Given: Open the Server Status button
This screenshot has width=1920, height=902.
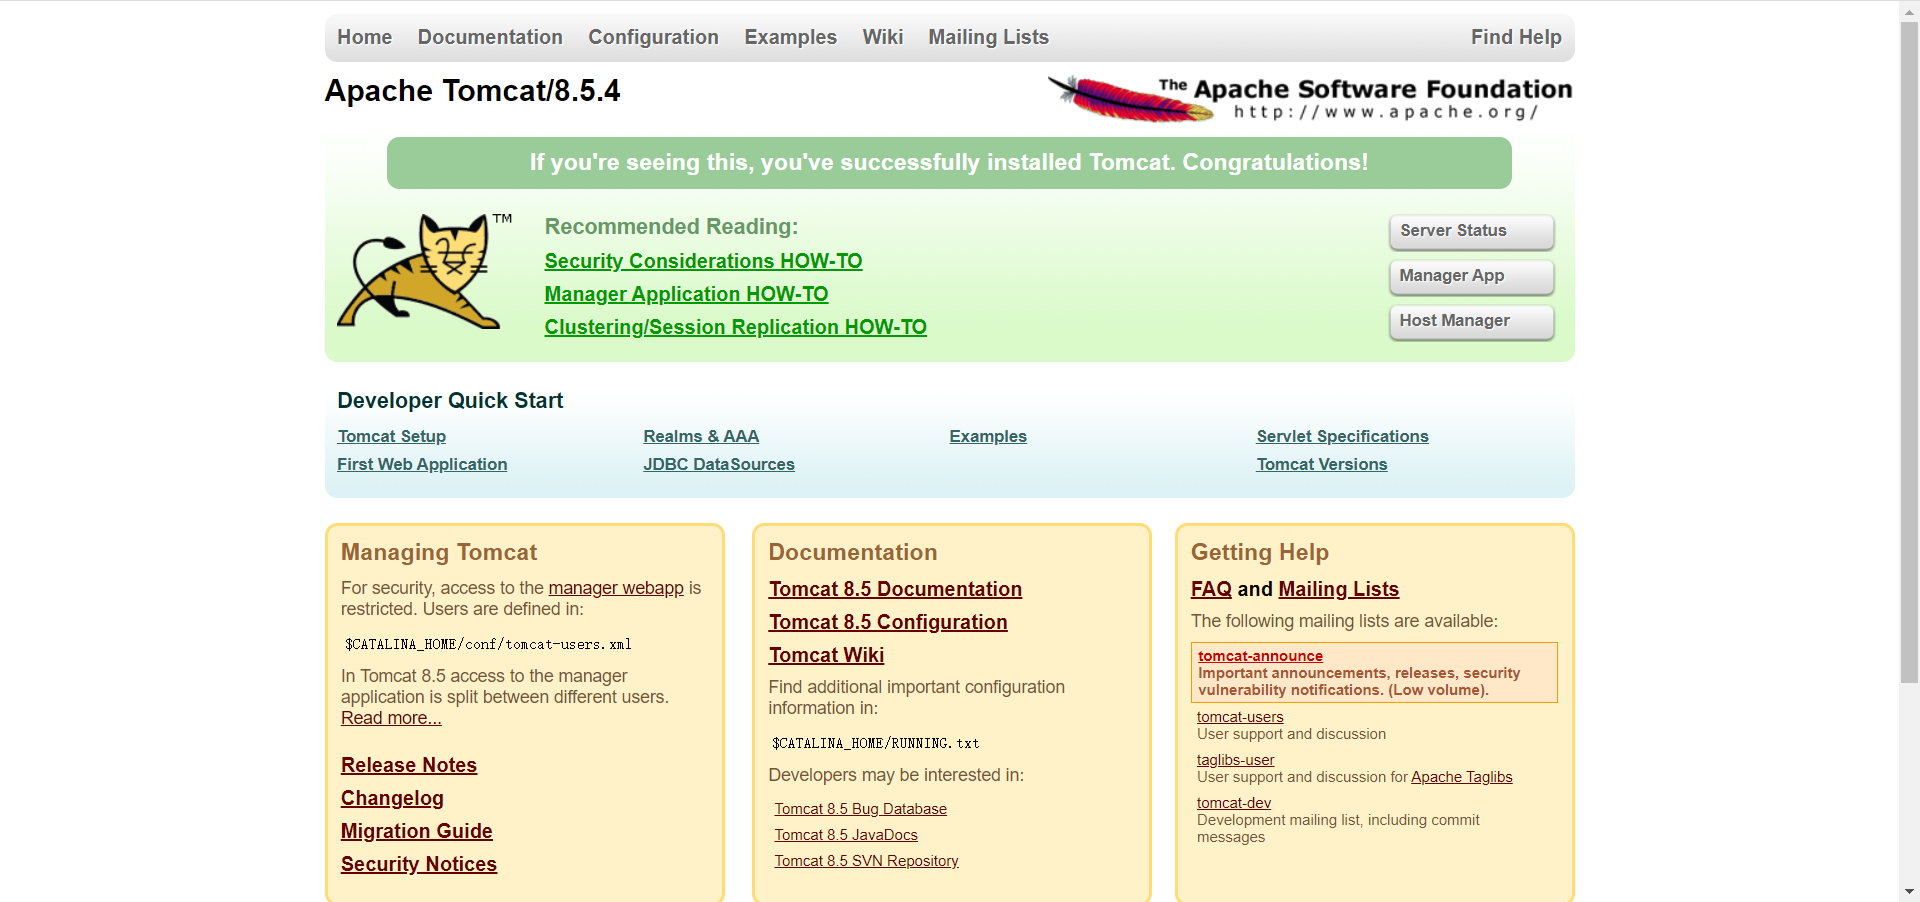Looking at the screenshot, I should (1471, 231).
